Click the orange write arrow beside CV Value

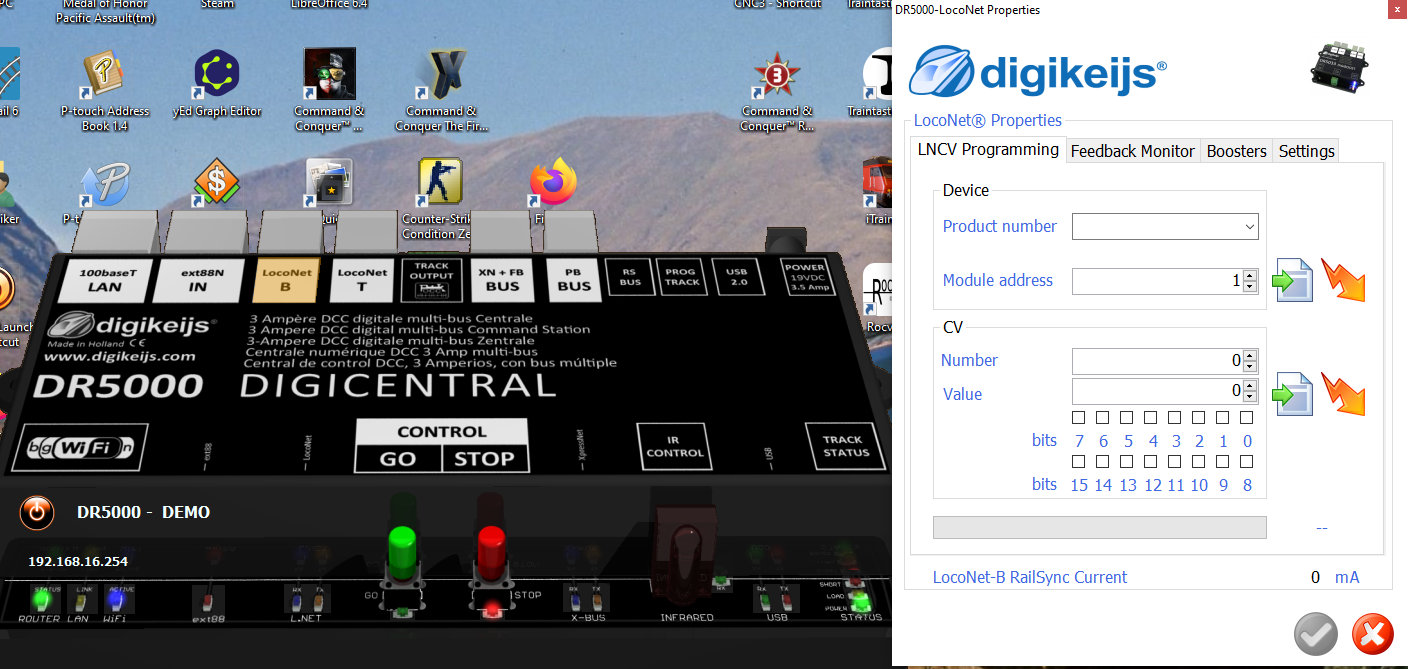tap(1343, 394)
